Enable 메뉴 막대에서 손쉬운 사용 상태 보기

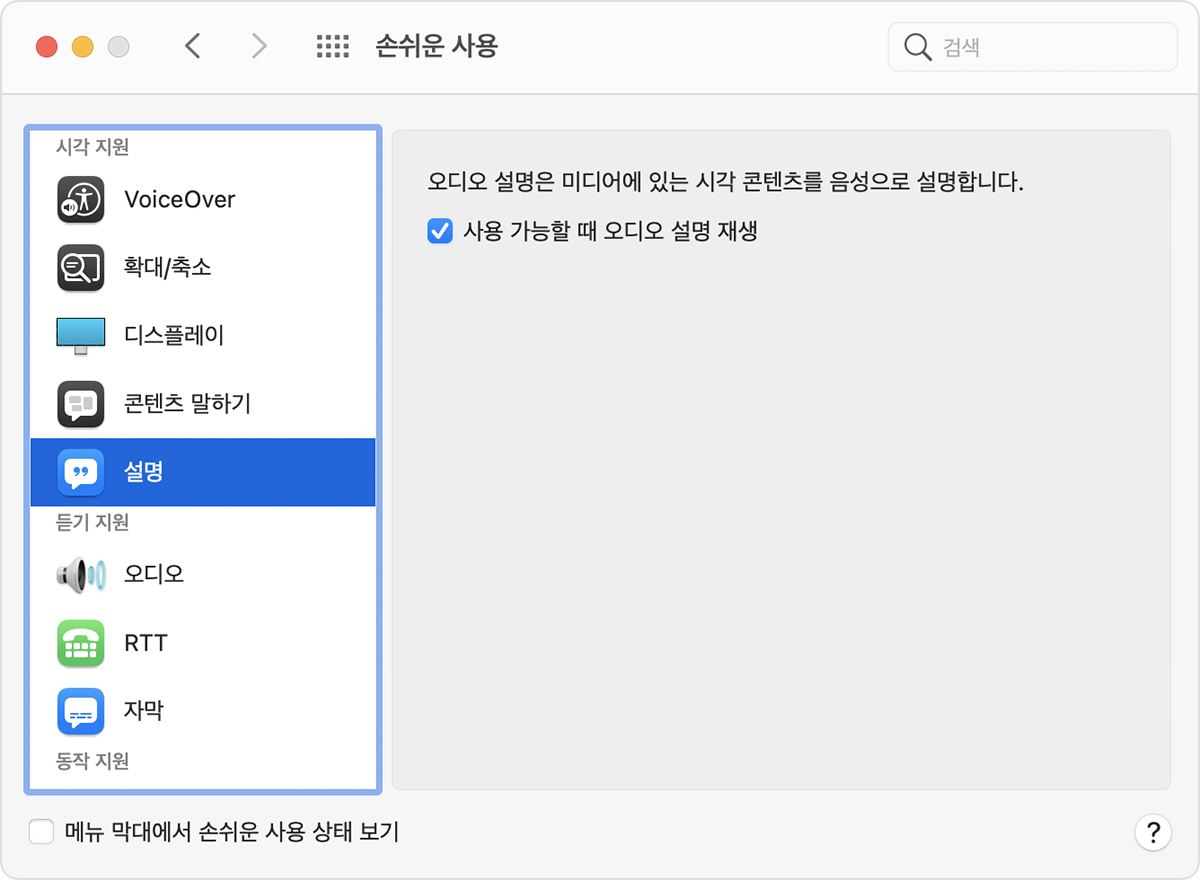click(41, 831)
